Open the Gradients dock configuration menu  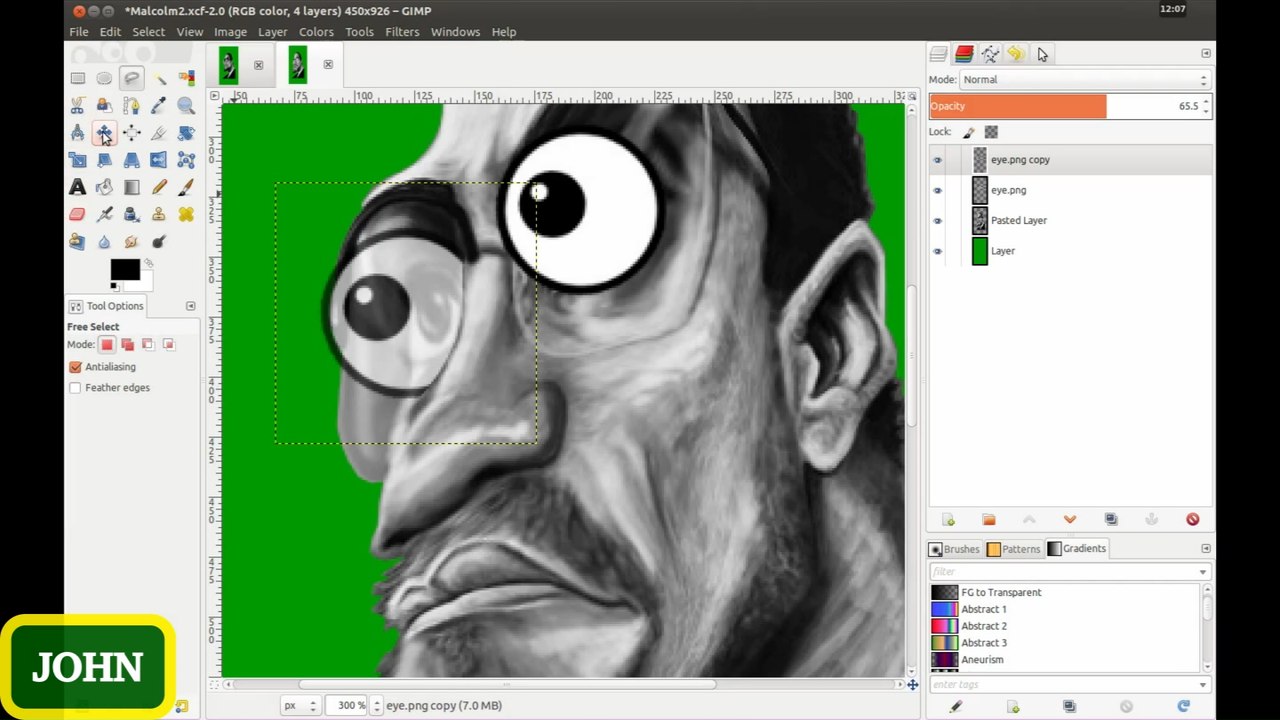point(1206,548)
